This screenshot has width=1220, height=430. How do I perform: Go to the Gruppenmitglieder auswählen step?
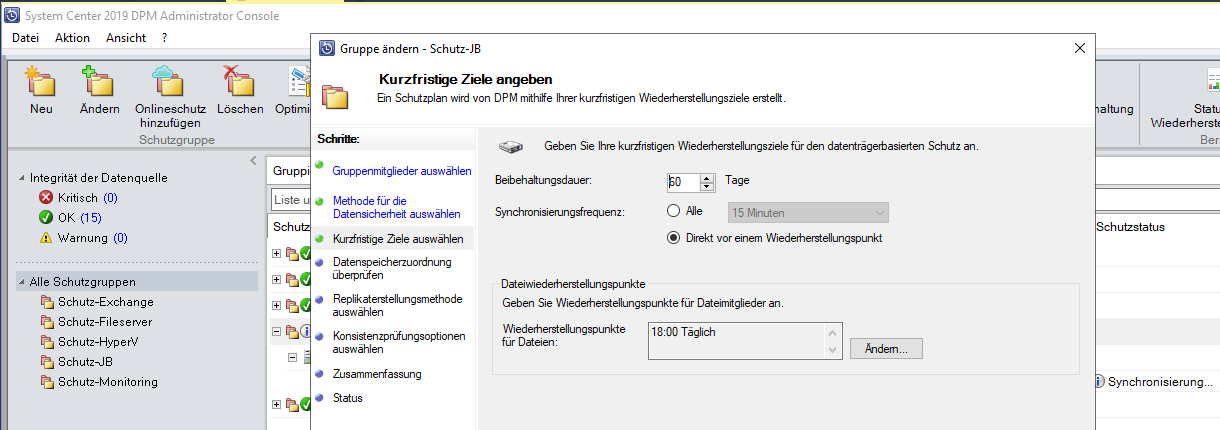point(402,171)
